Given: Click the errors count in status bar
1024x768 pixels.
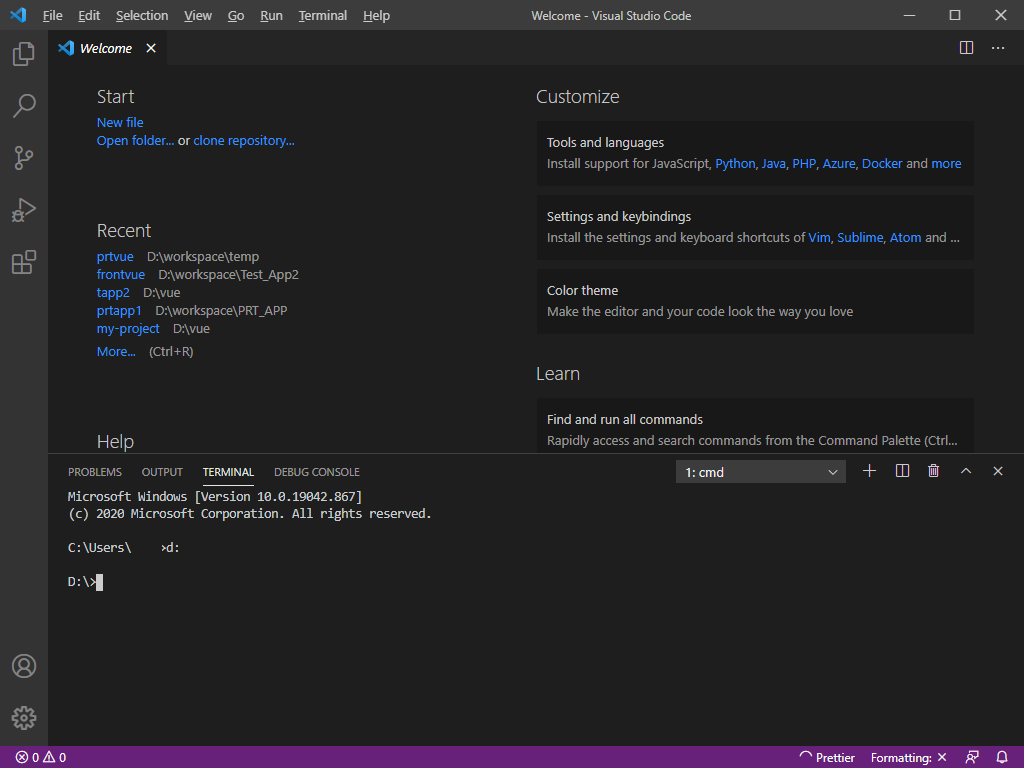Looking at the screenshot, I should tap(27, 758).
